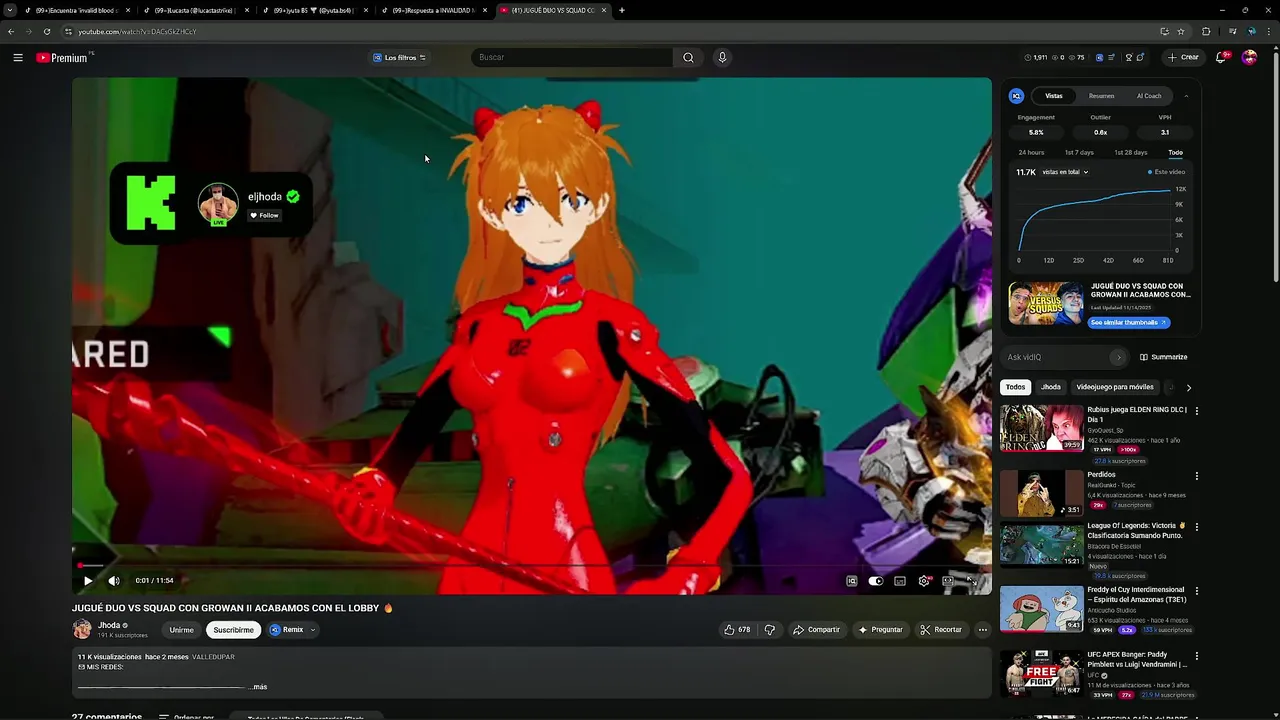Open the Los filtros dropdown
Viewport: 1280px width, 720px height.
click(399, 58)
